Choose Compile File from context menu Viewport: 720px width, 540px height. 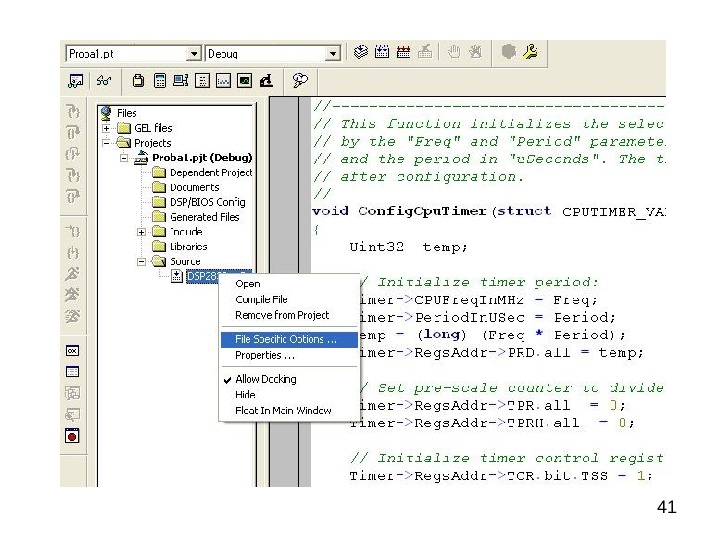tap(261, 299)
